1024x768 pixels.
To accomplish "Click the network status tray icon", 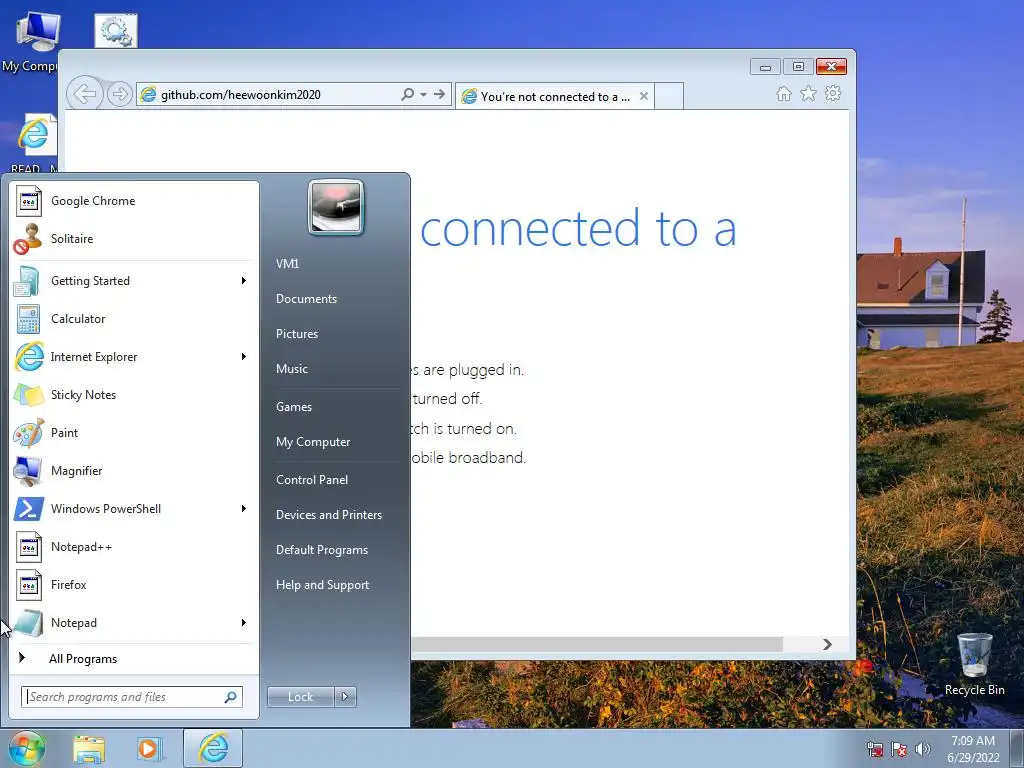I will 874,749.
